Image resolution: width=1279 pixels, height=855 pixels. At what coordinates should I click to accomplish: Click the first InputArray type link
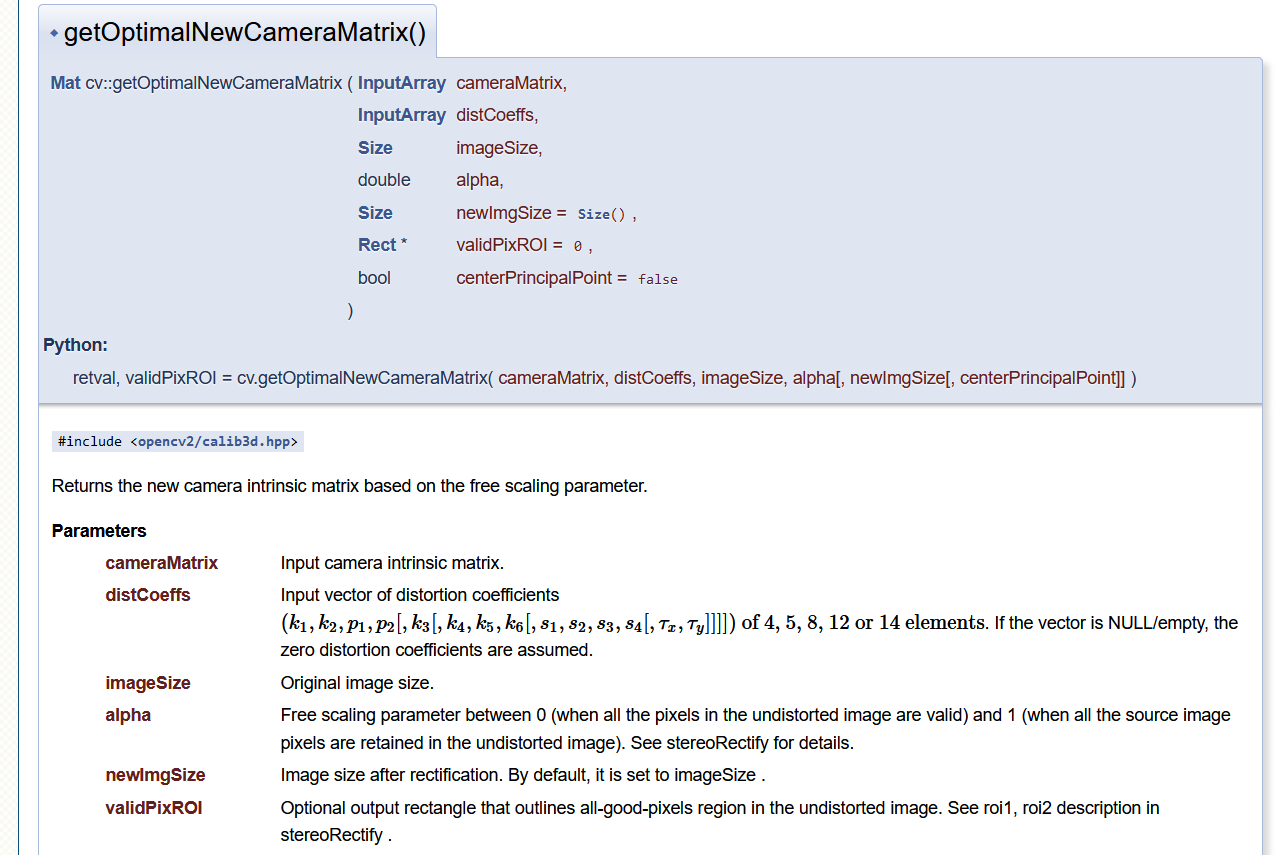[401, 83]
